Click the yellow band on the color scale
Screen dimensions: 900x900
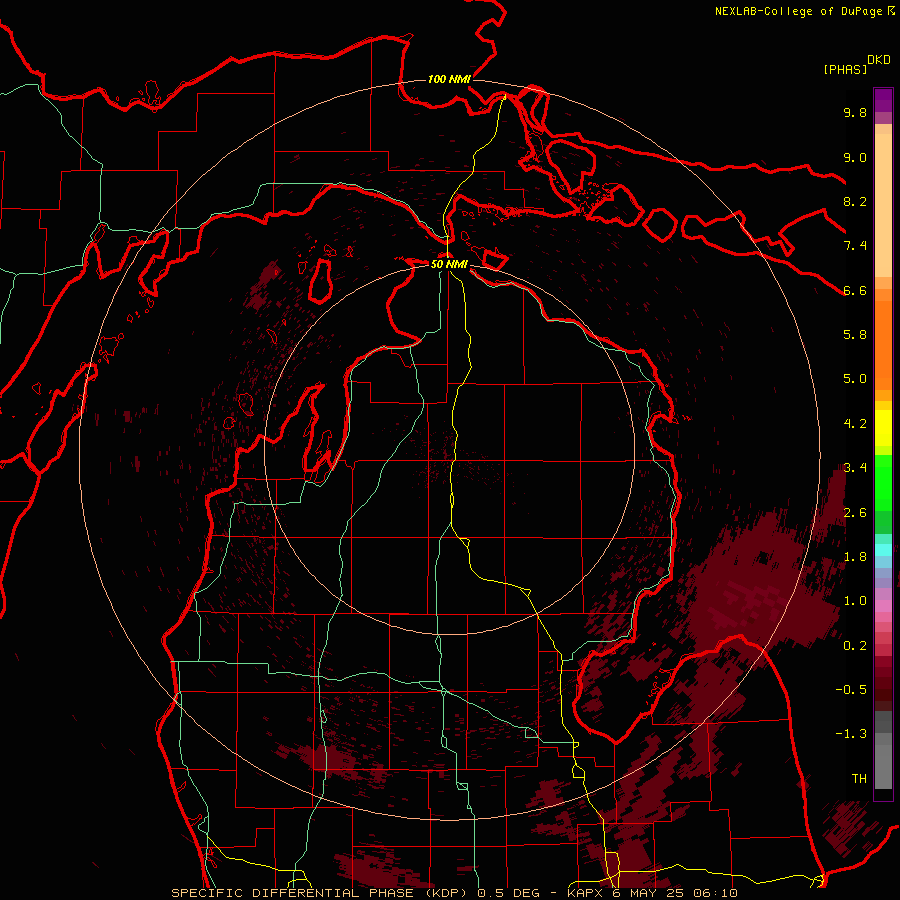883,428
